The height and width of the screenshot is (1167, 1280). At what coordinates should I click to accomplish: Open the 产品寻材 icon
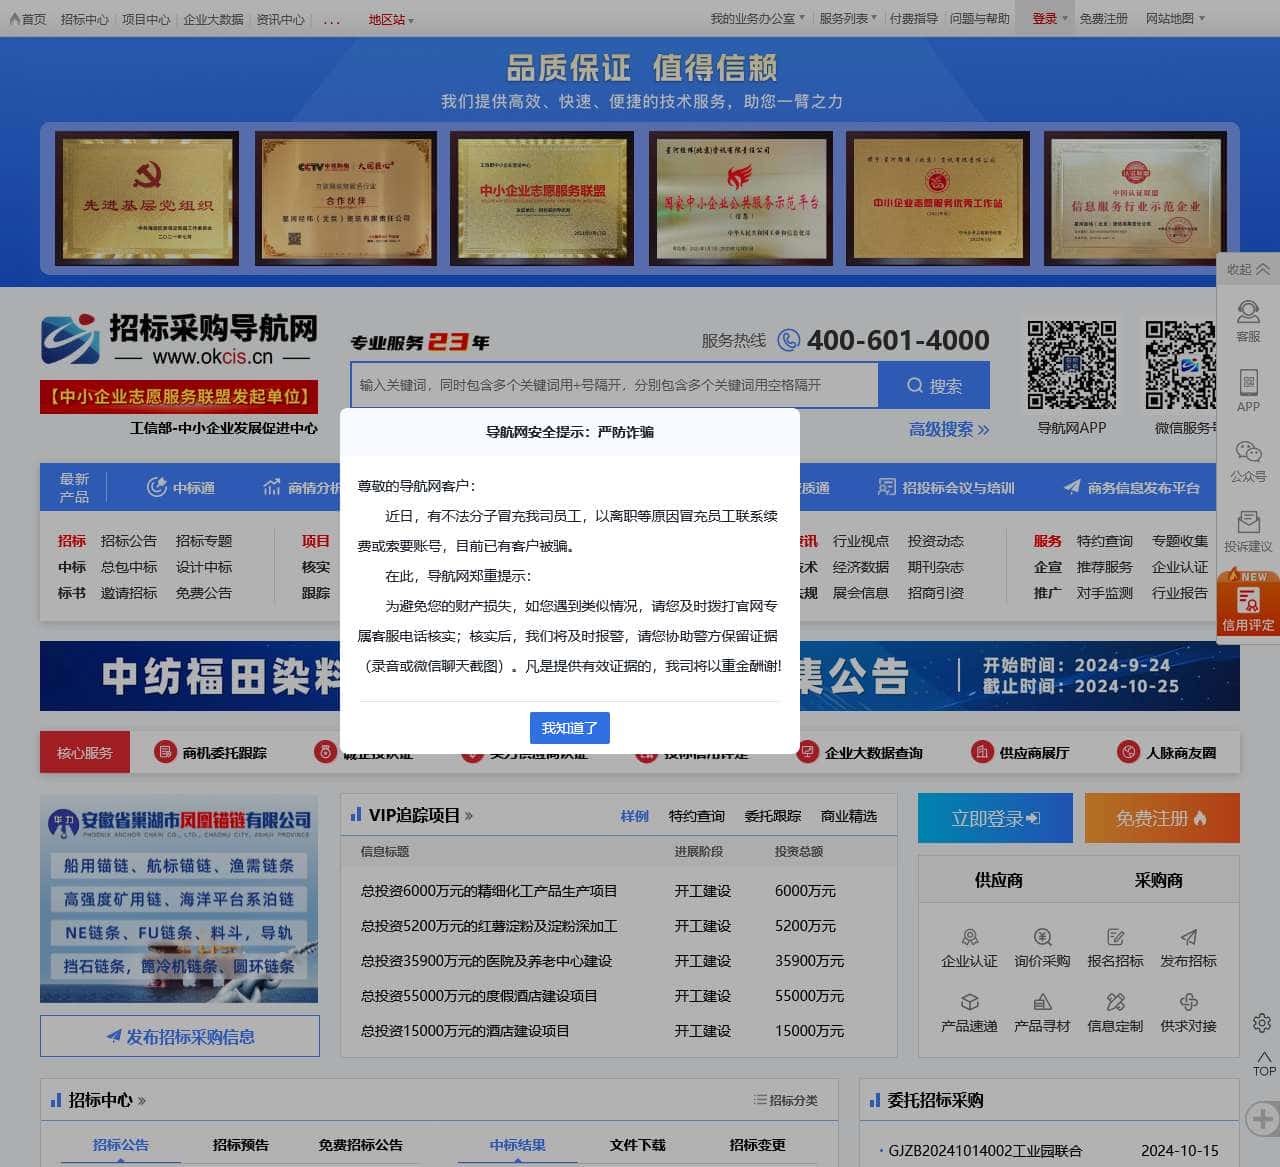[1042, 1013]
